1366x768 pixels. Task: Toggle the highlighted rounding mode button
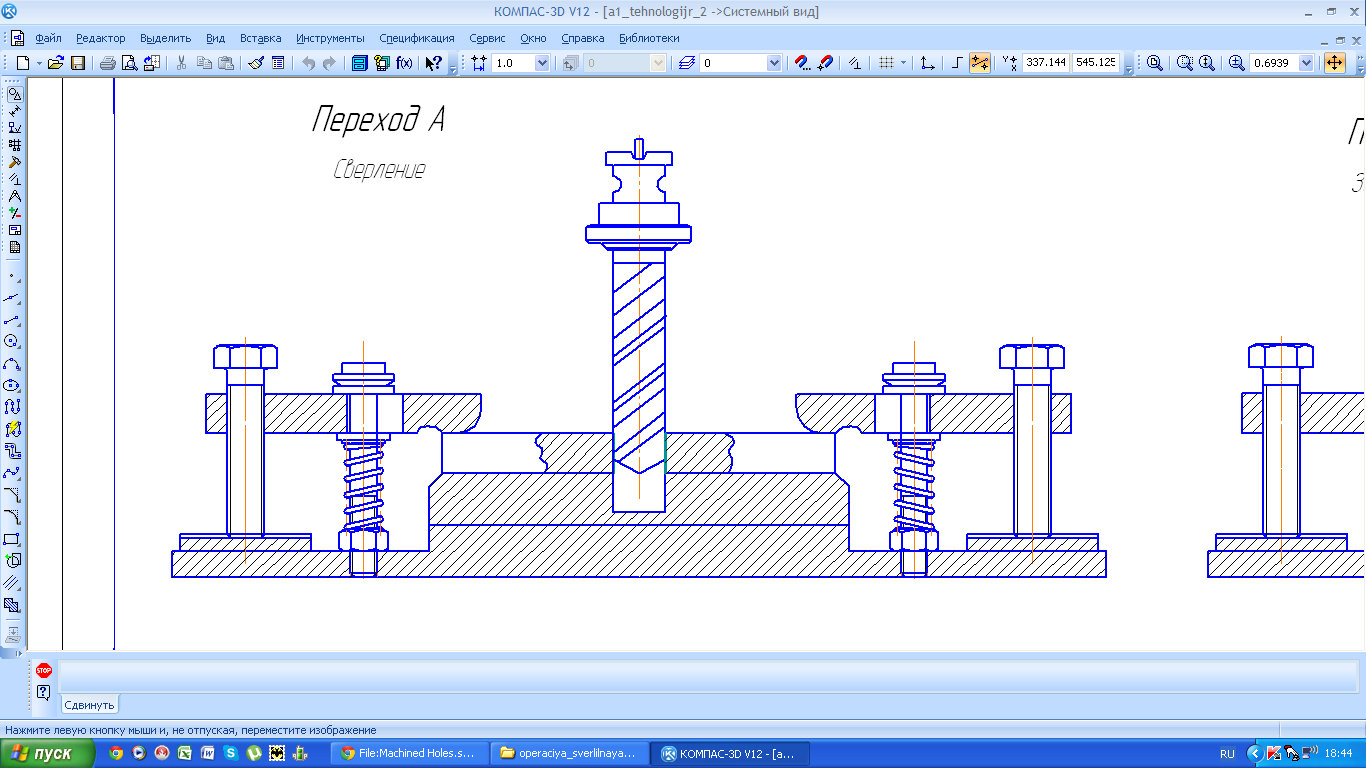(979, 63)
